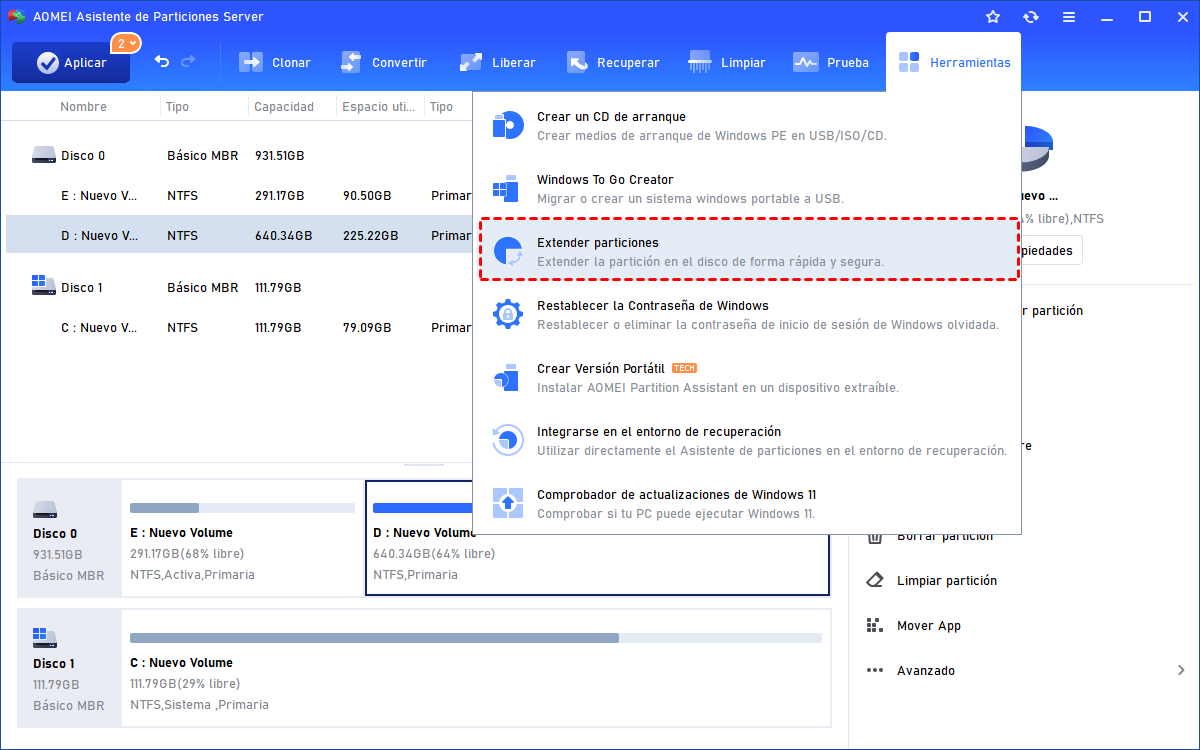Select the Disco 0 row in list
The width and height of the screenshot is (1200, 750).
click(238, 156)
